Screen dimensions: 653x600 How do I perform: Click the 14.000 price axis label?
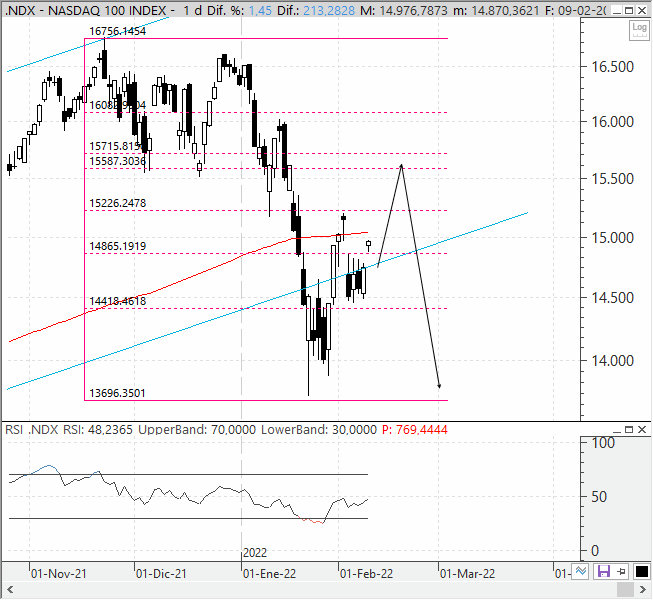(613, 361)
